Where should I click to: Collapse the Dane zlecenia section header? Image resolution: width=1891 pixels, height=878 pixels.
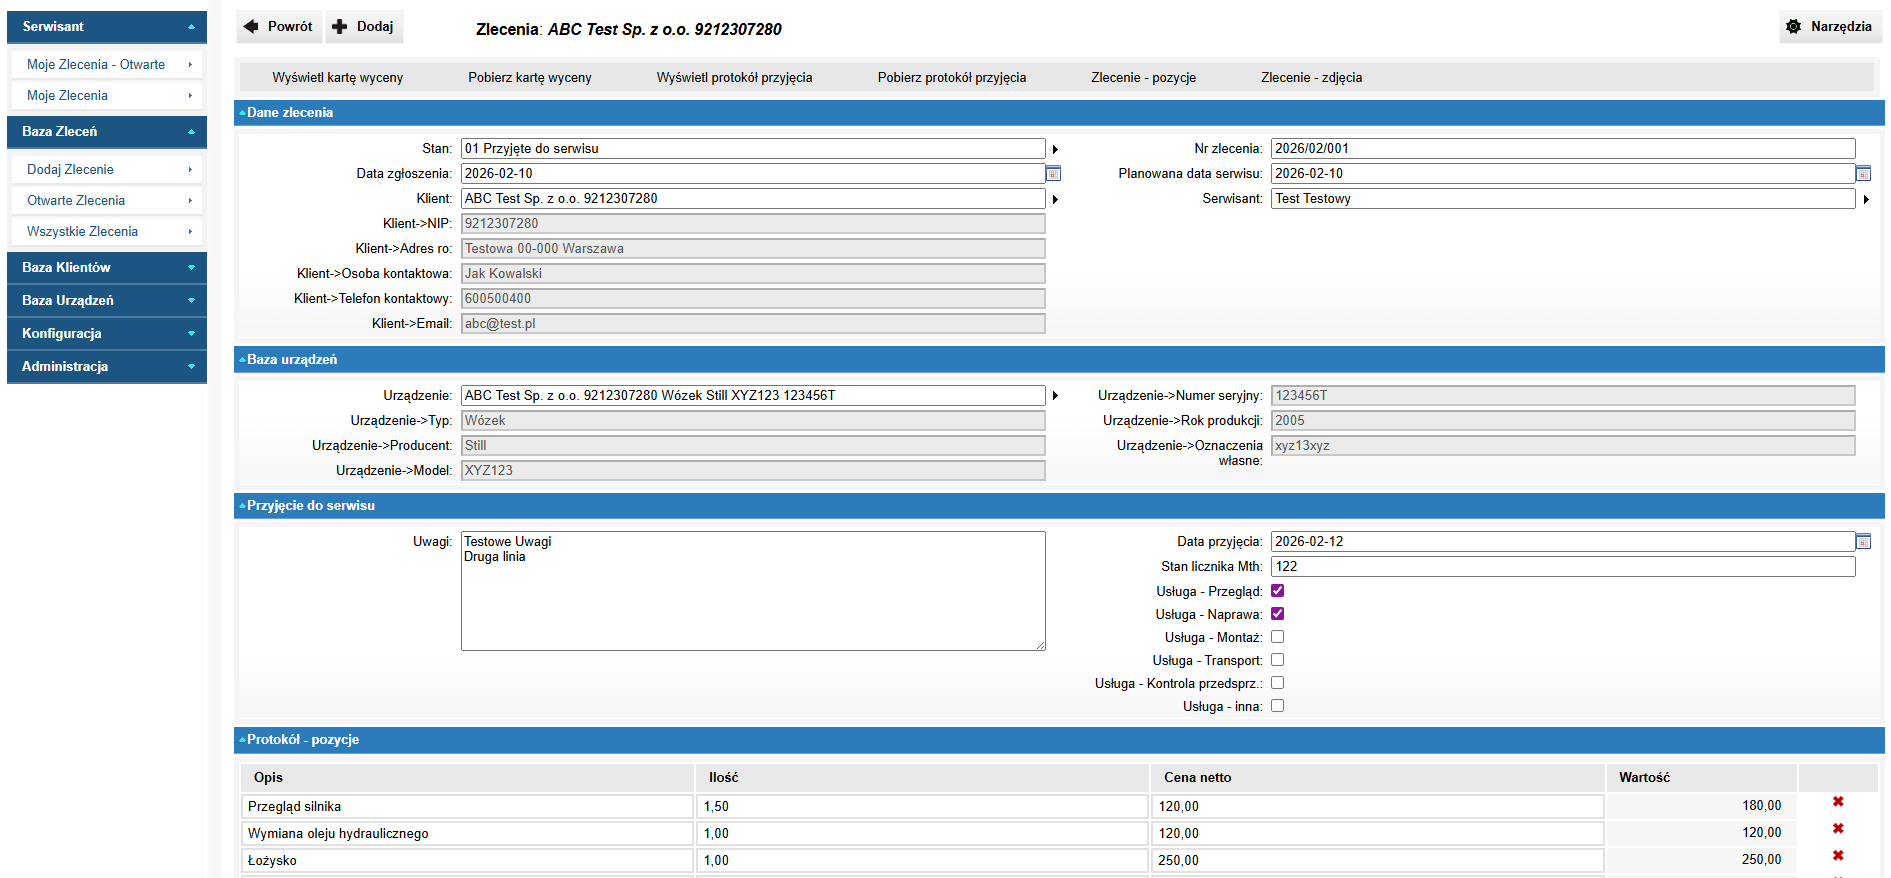point(289,113)
